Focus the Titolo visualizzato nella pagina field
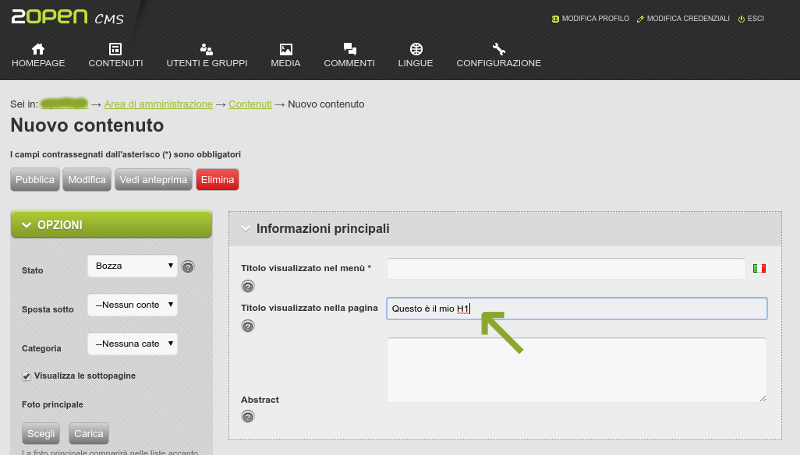Viewport: 800px width, 455px height. (577, 309)
